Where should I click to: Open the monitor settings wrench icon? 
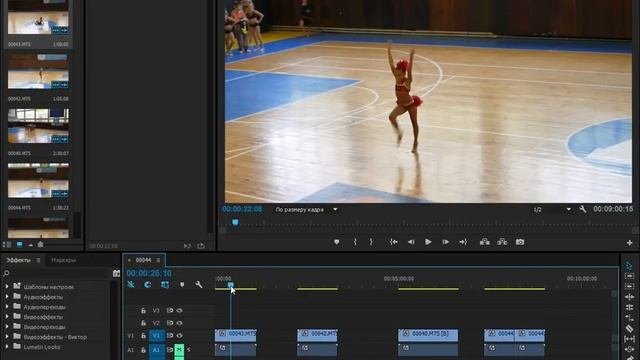pyautogui.click(x=582, y=209)
